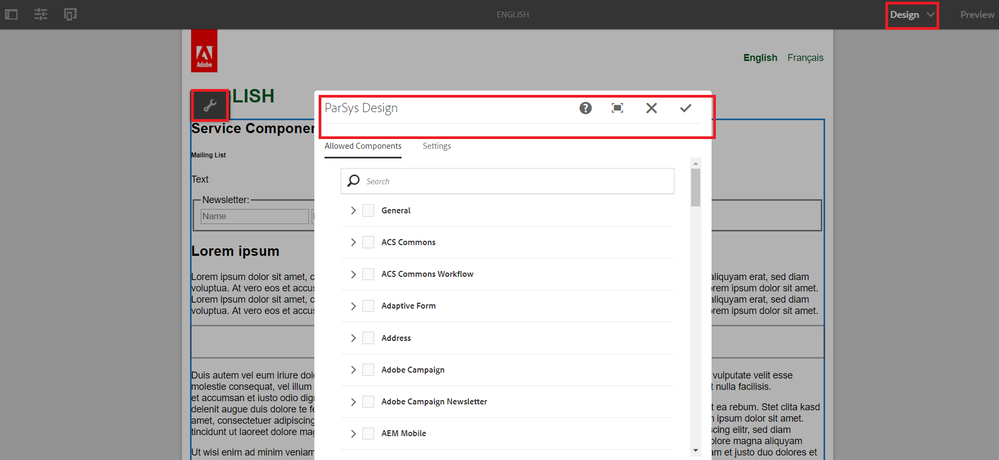Switch language to Français

tap(805, 58)
